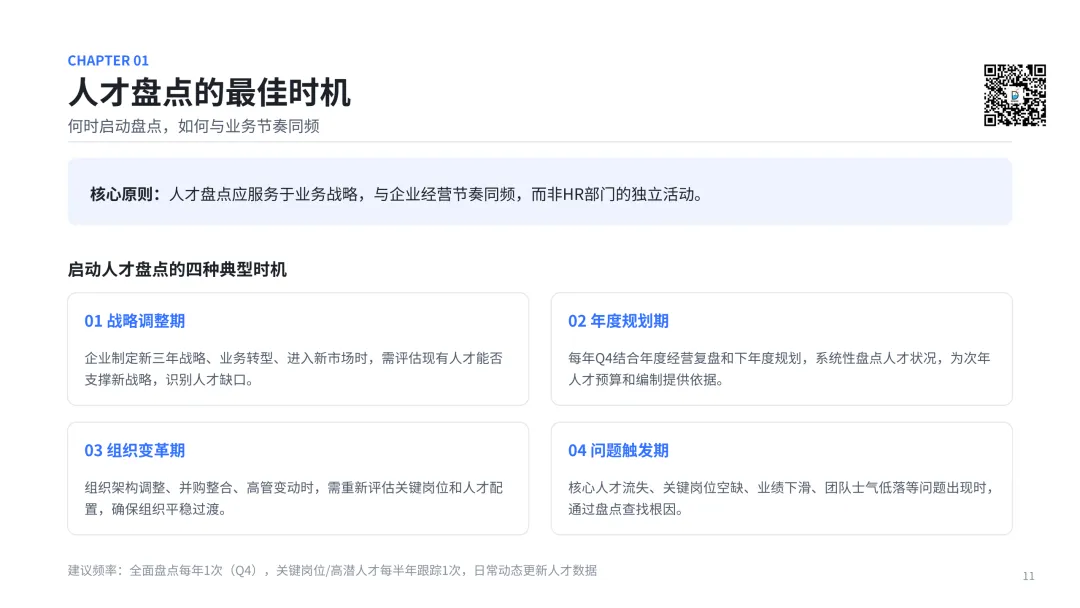Select the CHAPTER 01 label
The width and height of the screenshot is (1080, 608).
click(x=108, y=61)
